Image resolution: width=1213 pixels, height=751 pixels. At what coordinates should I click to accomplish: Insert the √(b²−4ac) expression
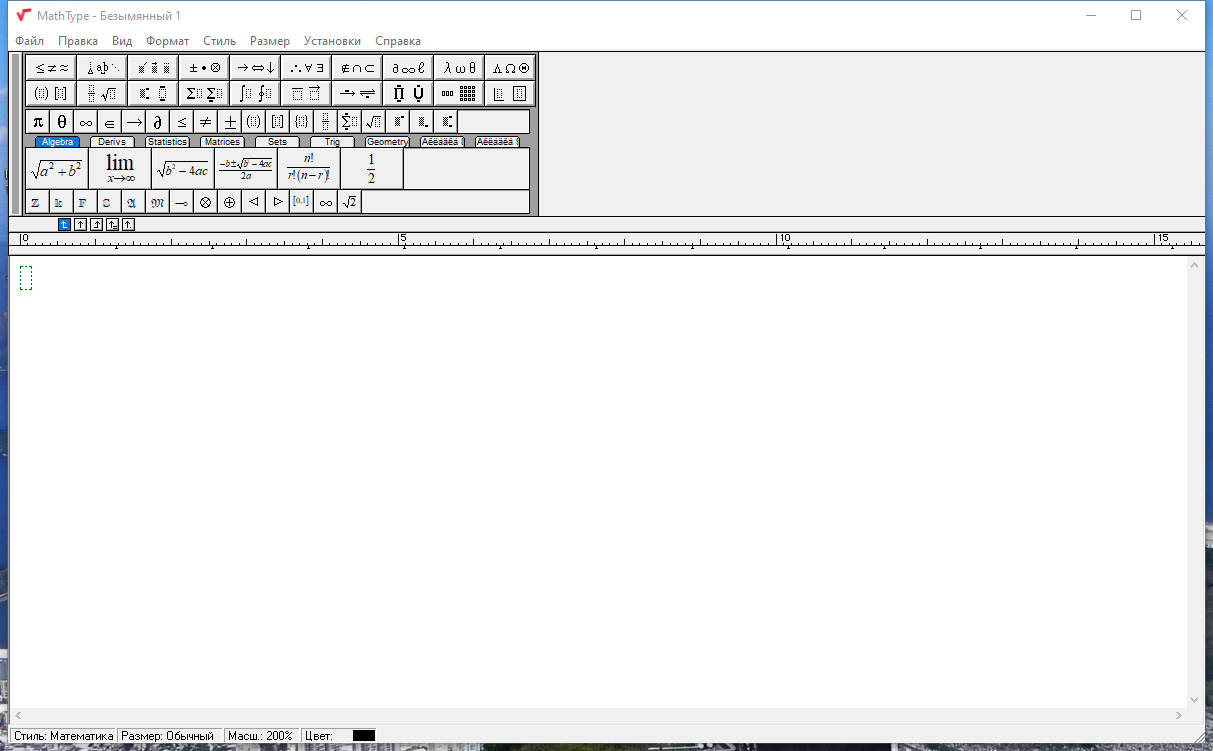click(183, 168)
